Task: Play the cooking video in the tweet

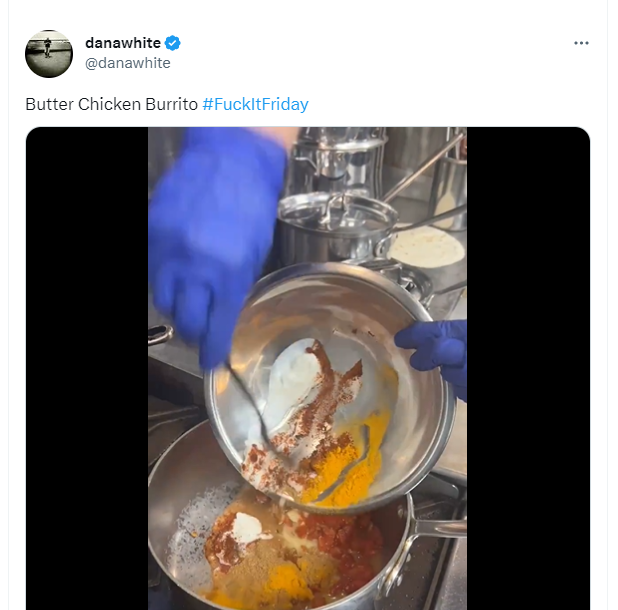Action: [307, 368]
